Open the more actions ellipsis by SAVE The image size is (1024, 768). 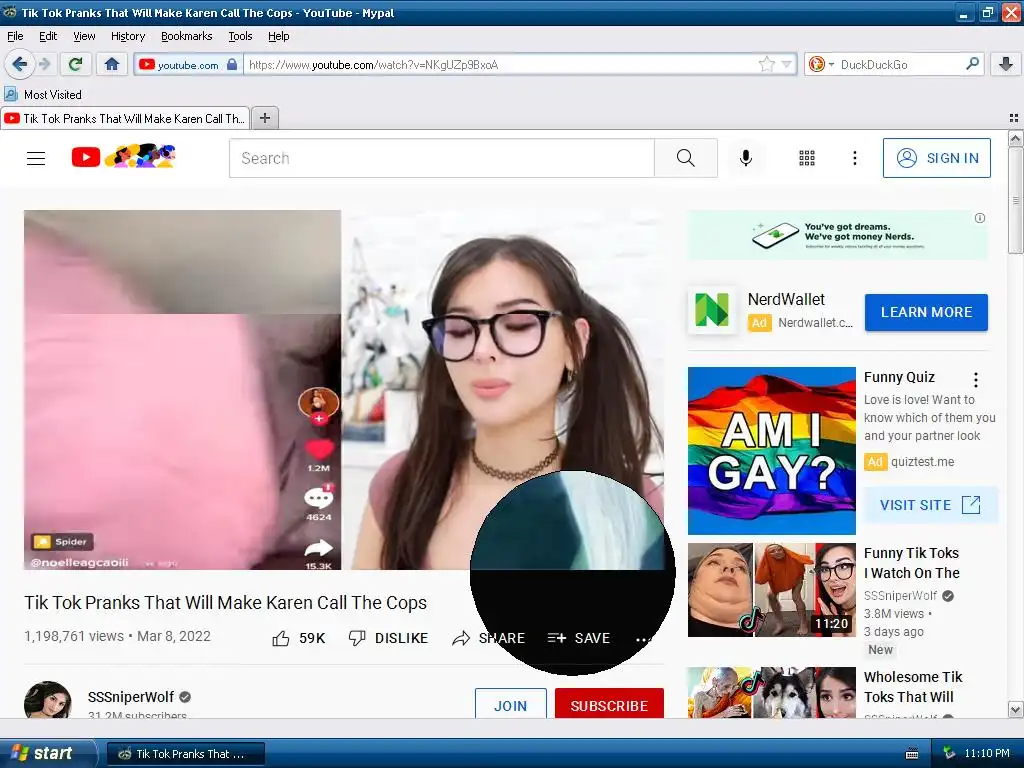click(643, 638)
